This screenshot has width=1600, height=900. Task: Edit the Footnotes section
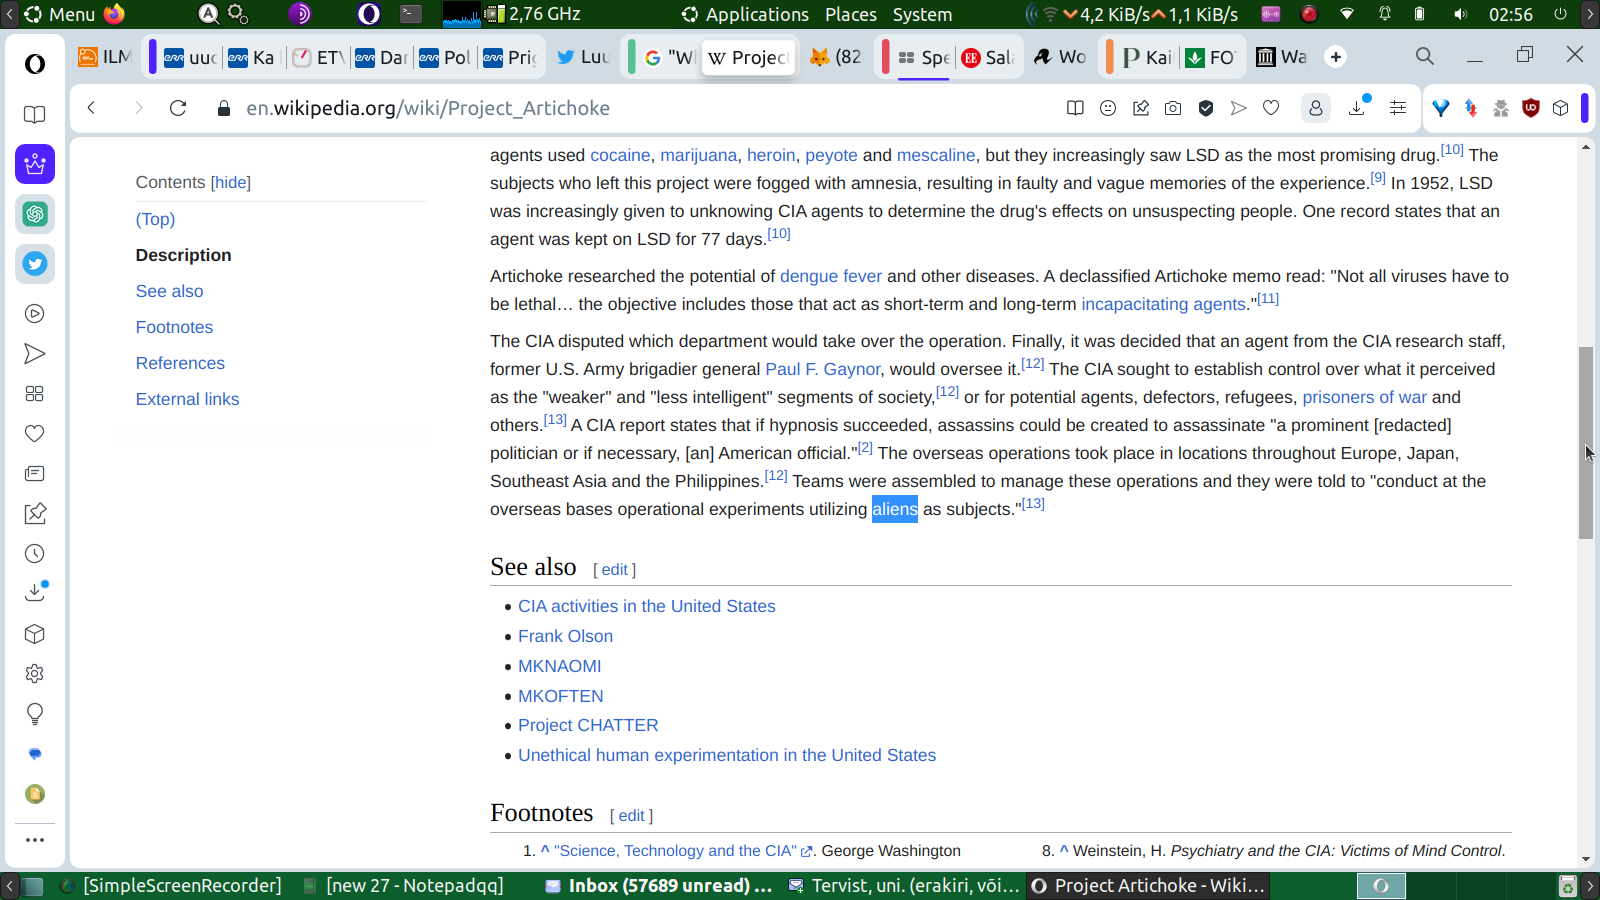point(632,815)
